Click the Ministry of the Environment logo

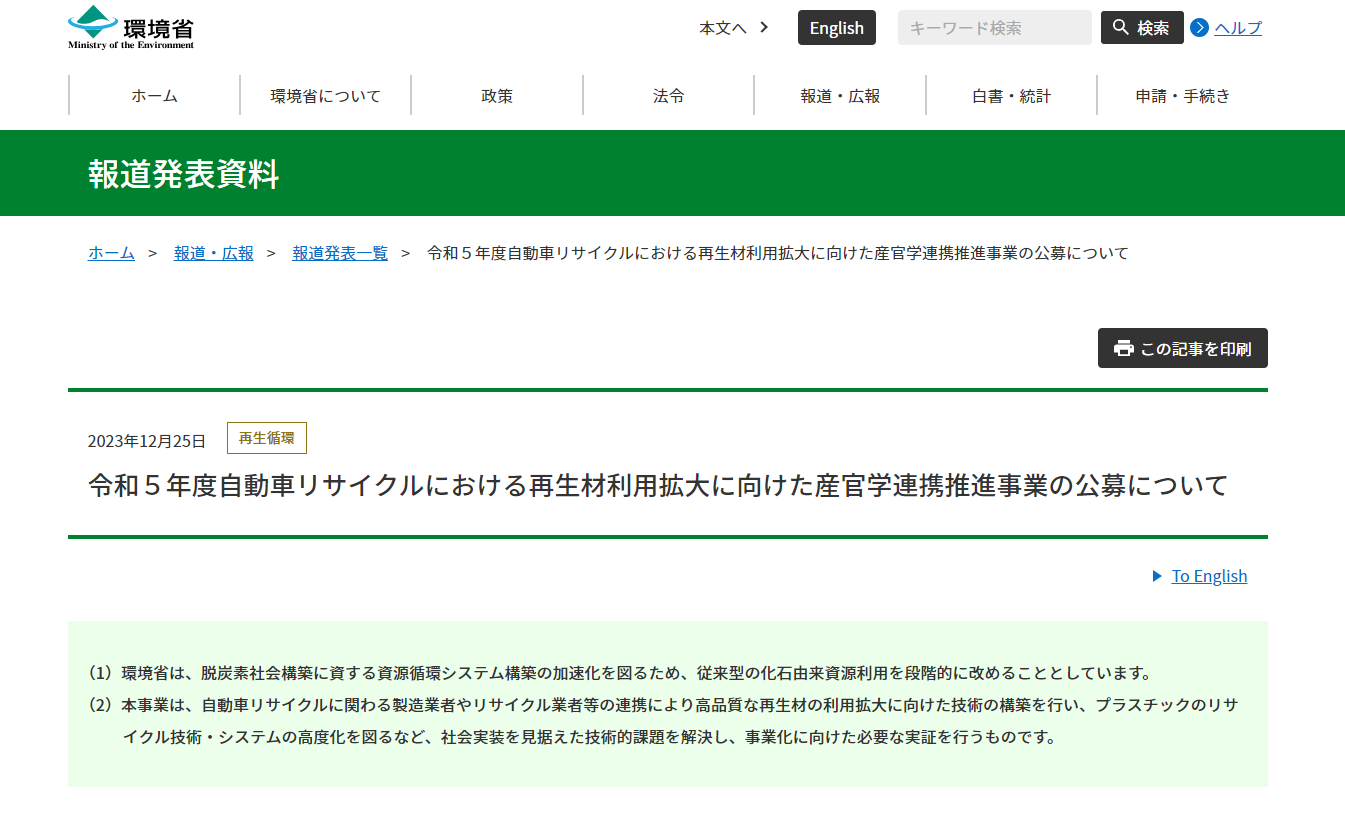click(131, 27)
